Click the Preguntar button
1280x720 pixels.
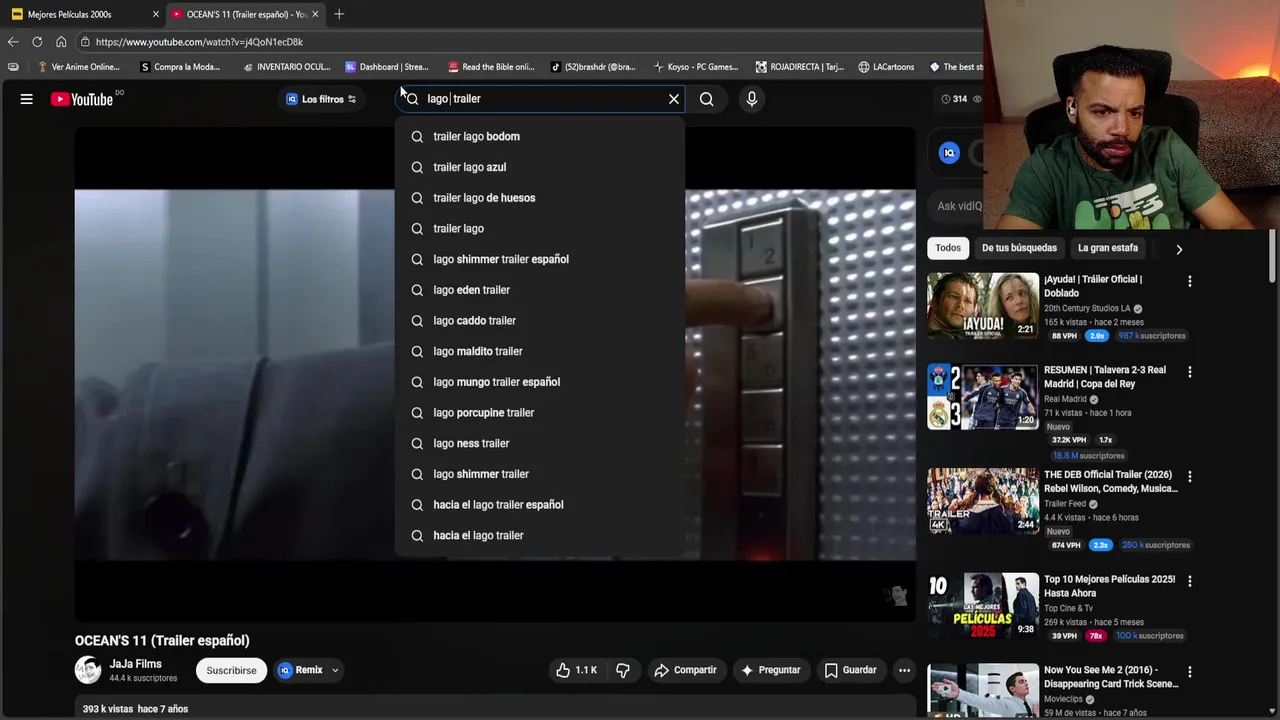[770, 670]
